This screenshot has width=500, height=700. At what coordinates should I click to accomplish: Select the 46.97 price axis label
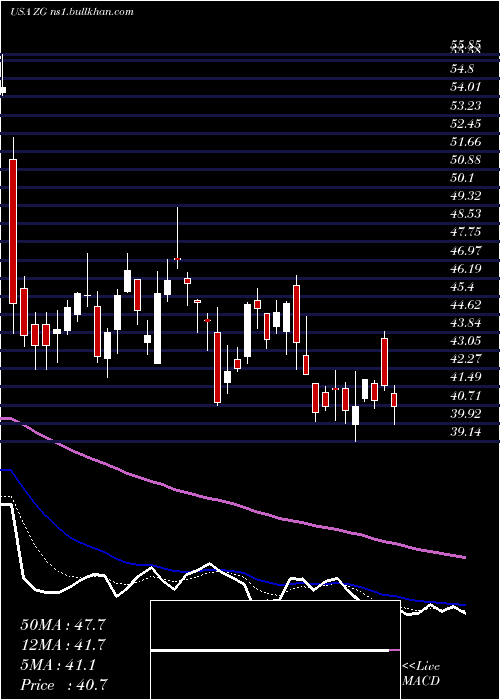pos(466,250)
